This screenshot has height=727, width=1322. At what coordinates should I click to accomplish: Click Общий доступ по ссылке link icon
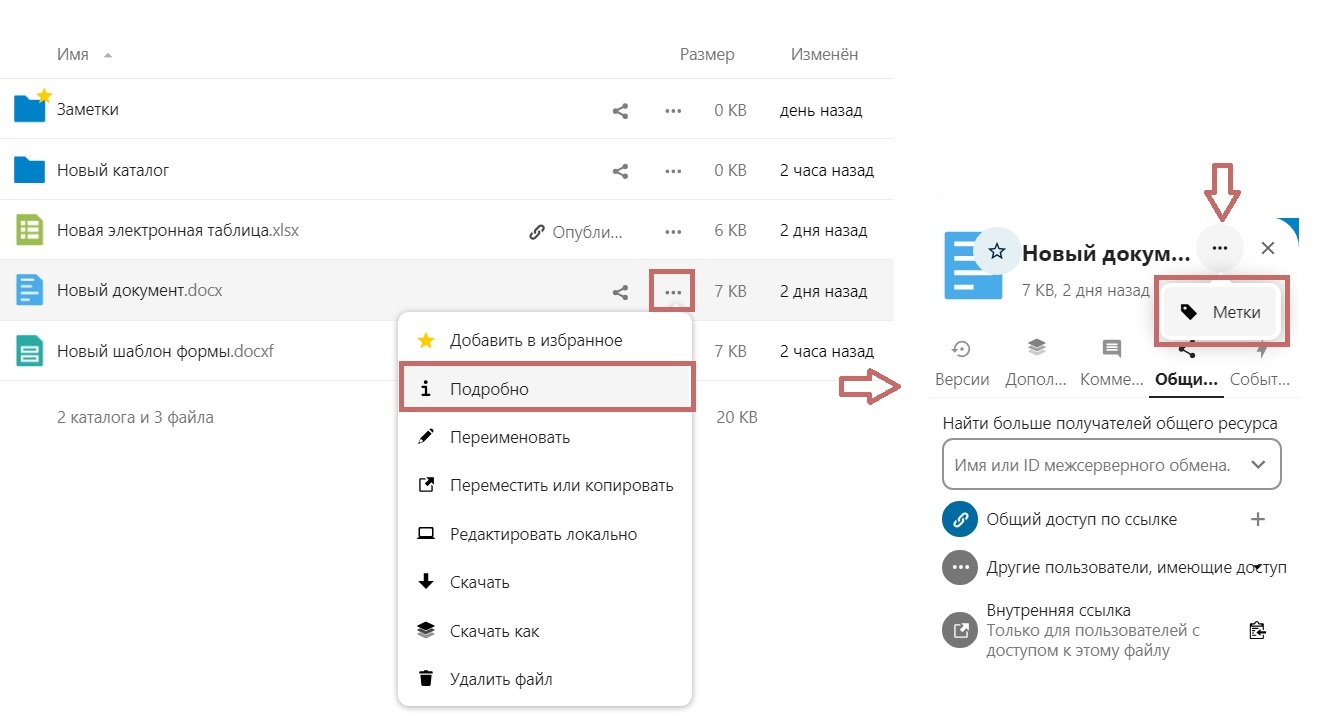[x=959, y=519]
